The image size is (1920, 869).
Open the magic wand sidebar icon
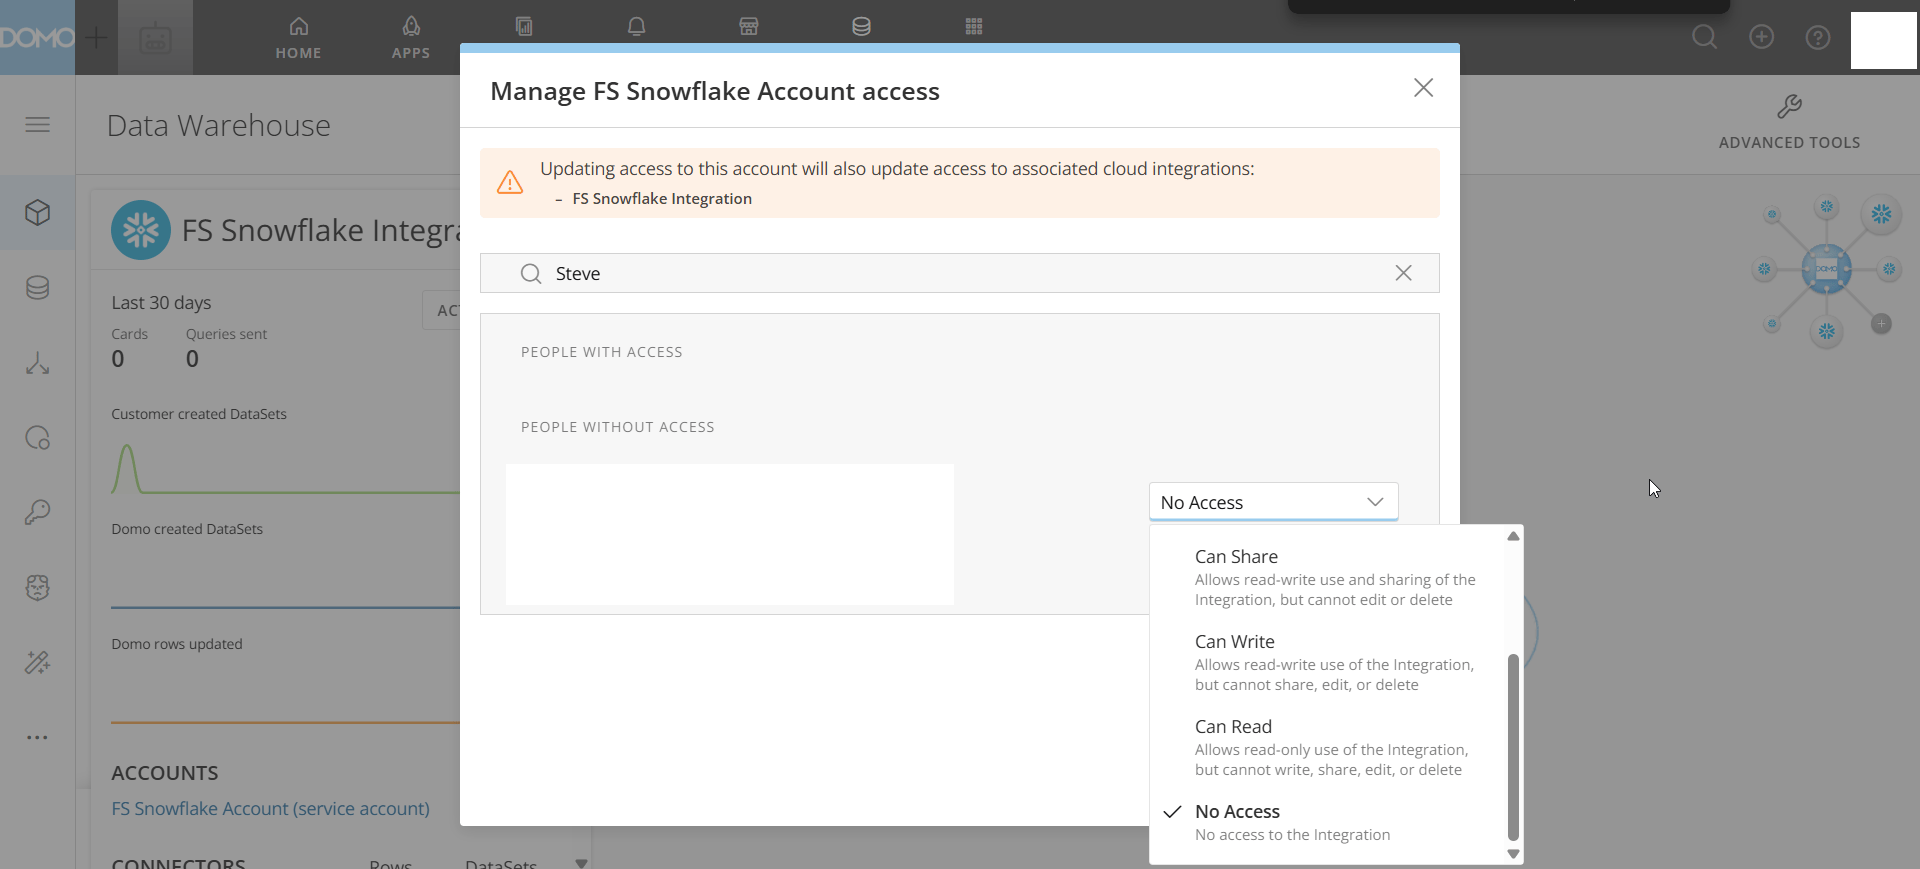click(38, 662)
